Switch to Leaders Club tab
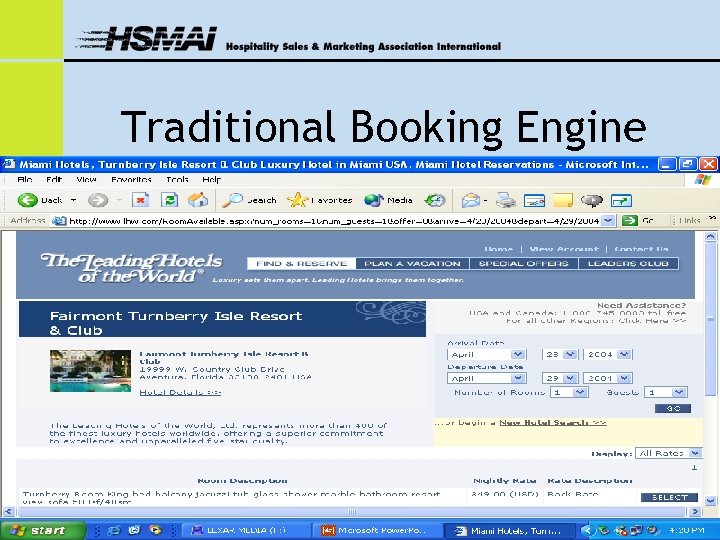The height and width of the screenshot is (540, 720). pos(628,264)
